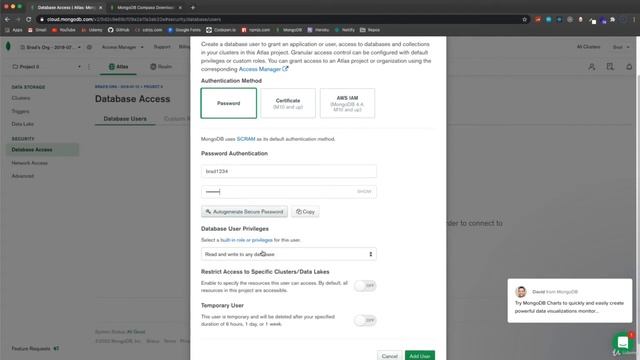Open the Brad user account dropdown
The image size is (640, 360).
click(x=621, y=47)
